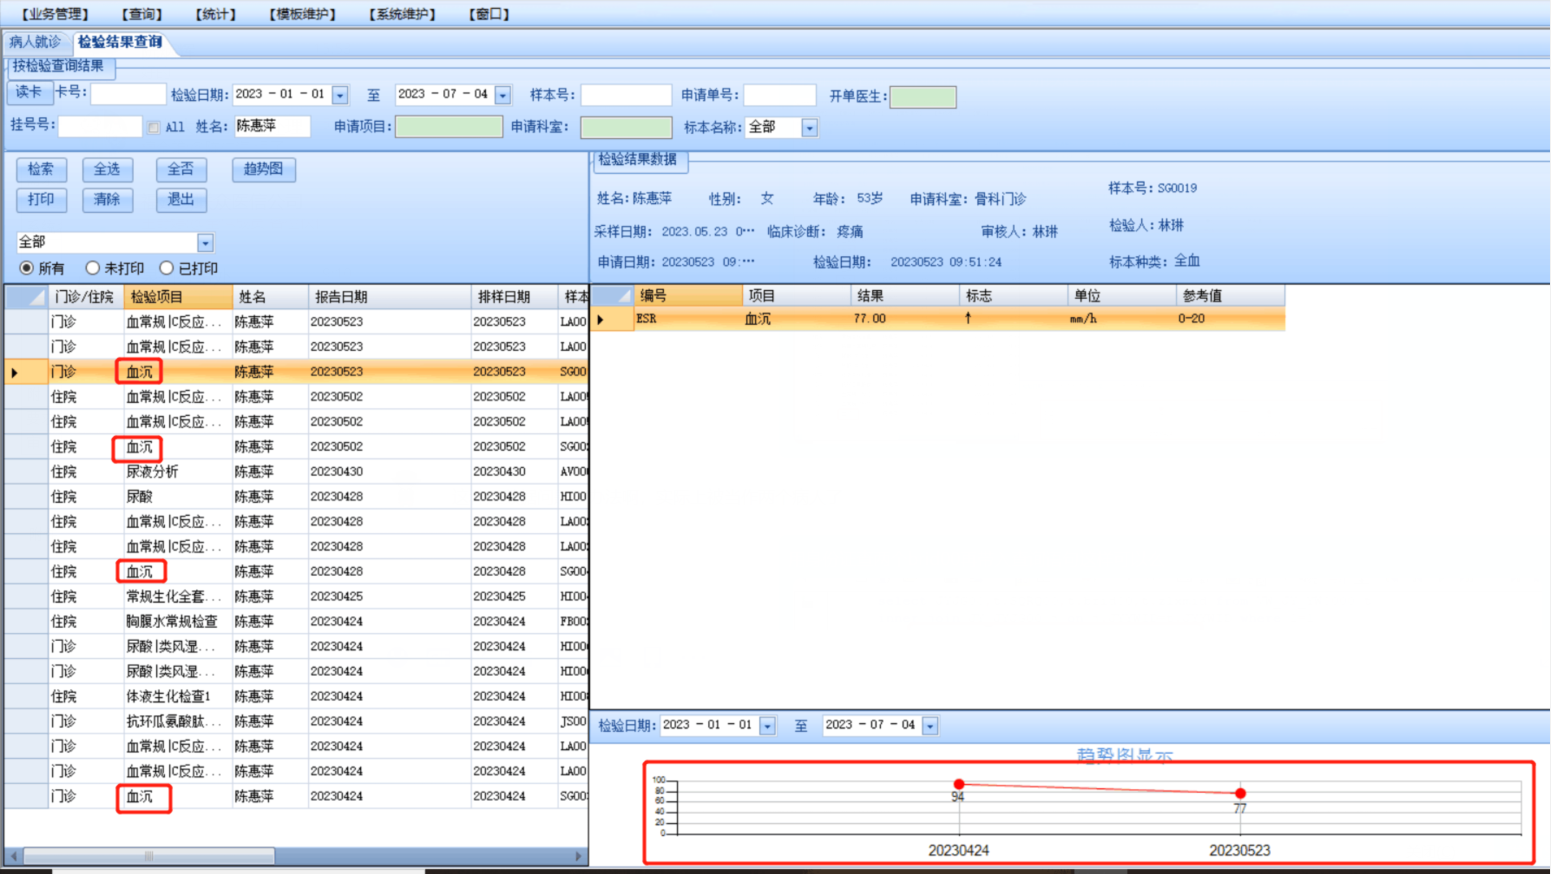Click the ESR result row
This screenshot has width=1551, height=874.
pyautogui.click(x=938, y=319)
